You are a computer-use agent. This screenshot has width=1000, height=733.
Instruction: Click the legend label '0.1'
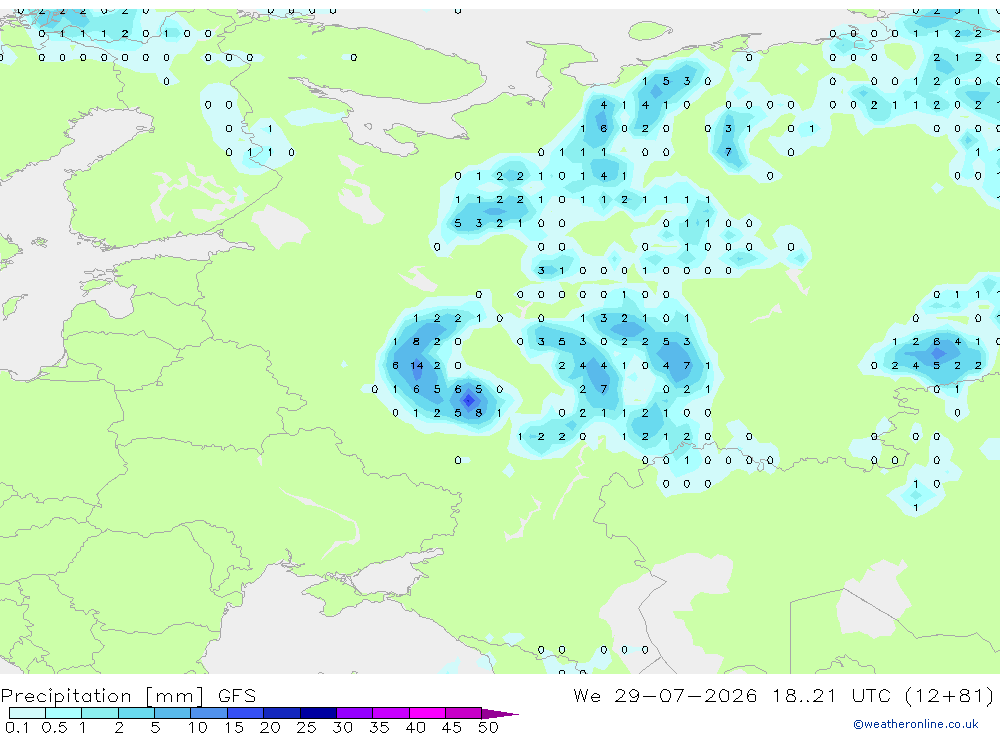pos(17,727)
